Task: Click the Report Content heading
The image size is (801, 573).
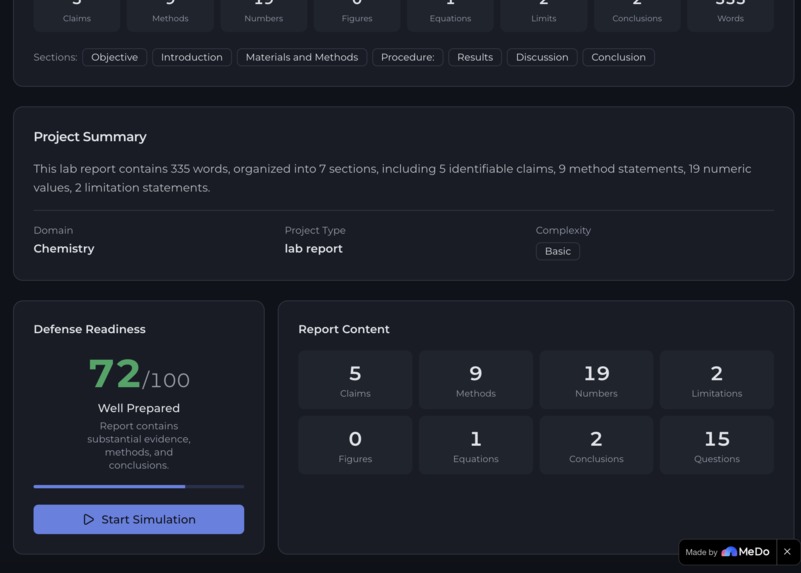Action: 344,329
